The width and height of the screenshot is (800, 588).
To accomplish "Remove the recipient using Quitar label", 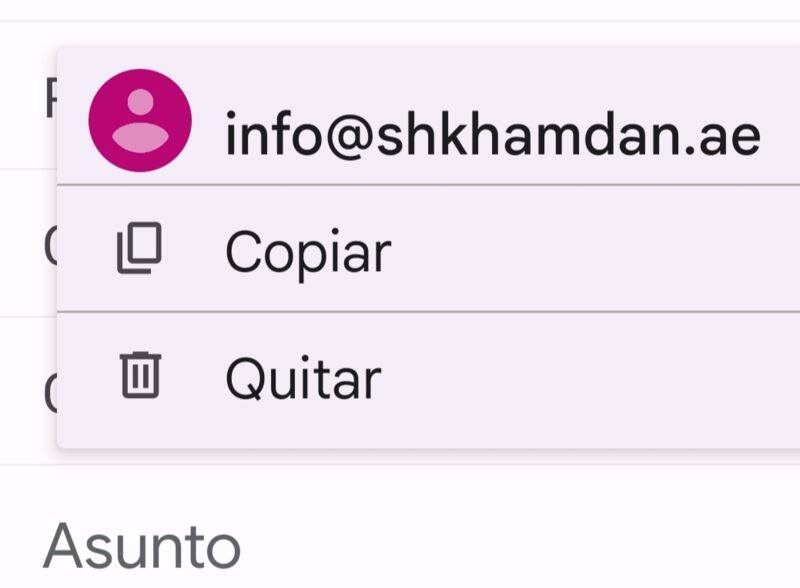I will (x=303, y=378).
